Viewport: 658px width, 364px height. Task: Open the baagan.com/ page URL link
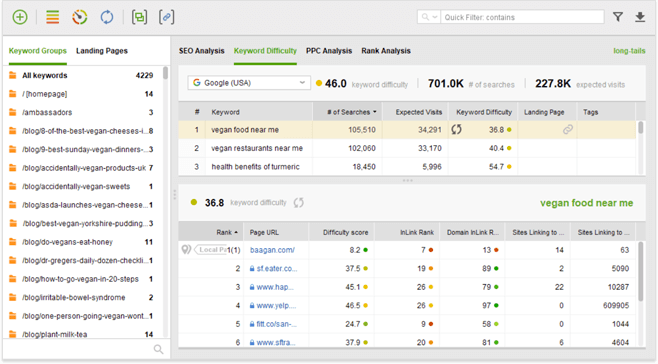point(272,250)
